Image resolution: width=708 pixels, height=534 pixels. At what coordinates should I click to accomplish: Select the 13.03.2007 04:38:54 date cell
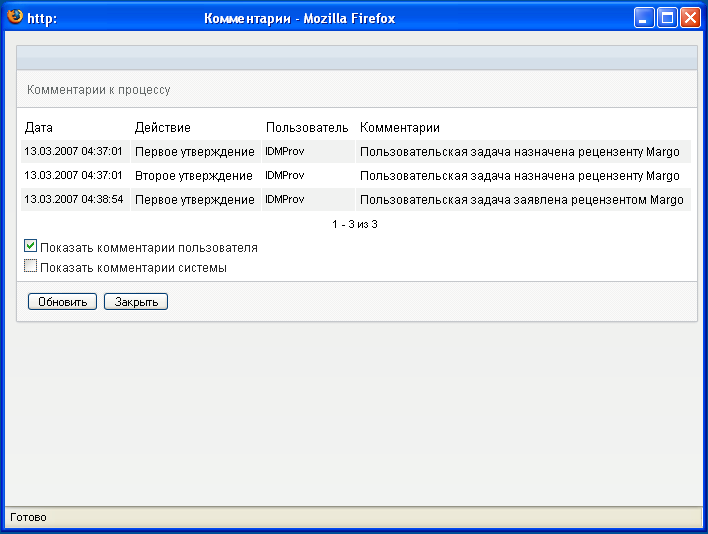pos(73,200)
